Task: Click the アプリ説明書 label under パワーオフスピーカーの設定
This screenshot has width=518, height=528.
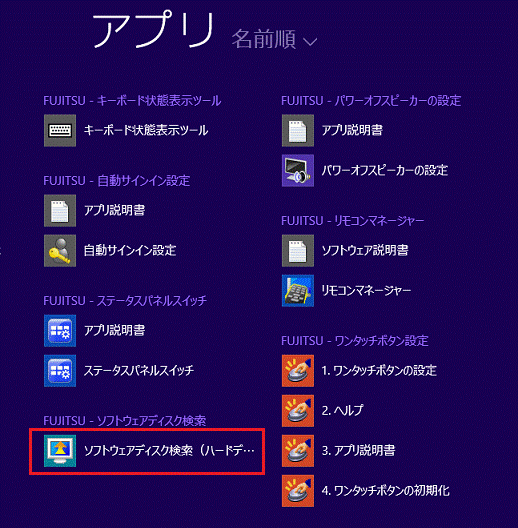Action: (352, 130)
